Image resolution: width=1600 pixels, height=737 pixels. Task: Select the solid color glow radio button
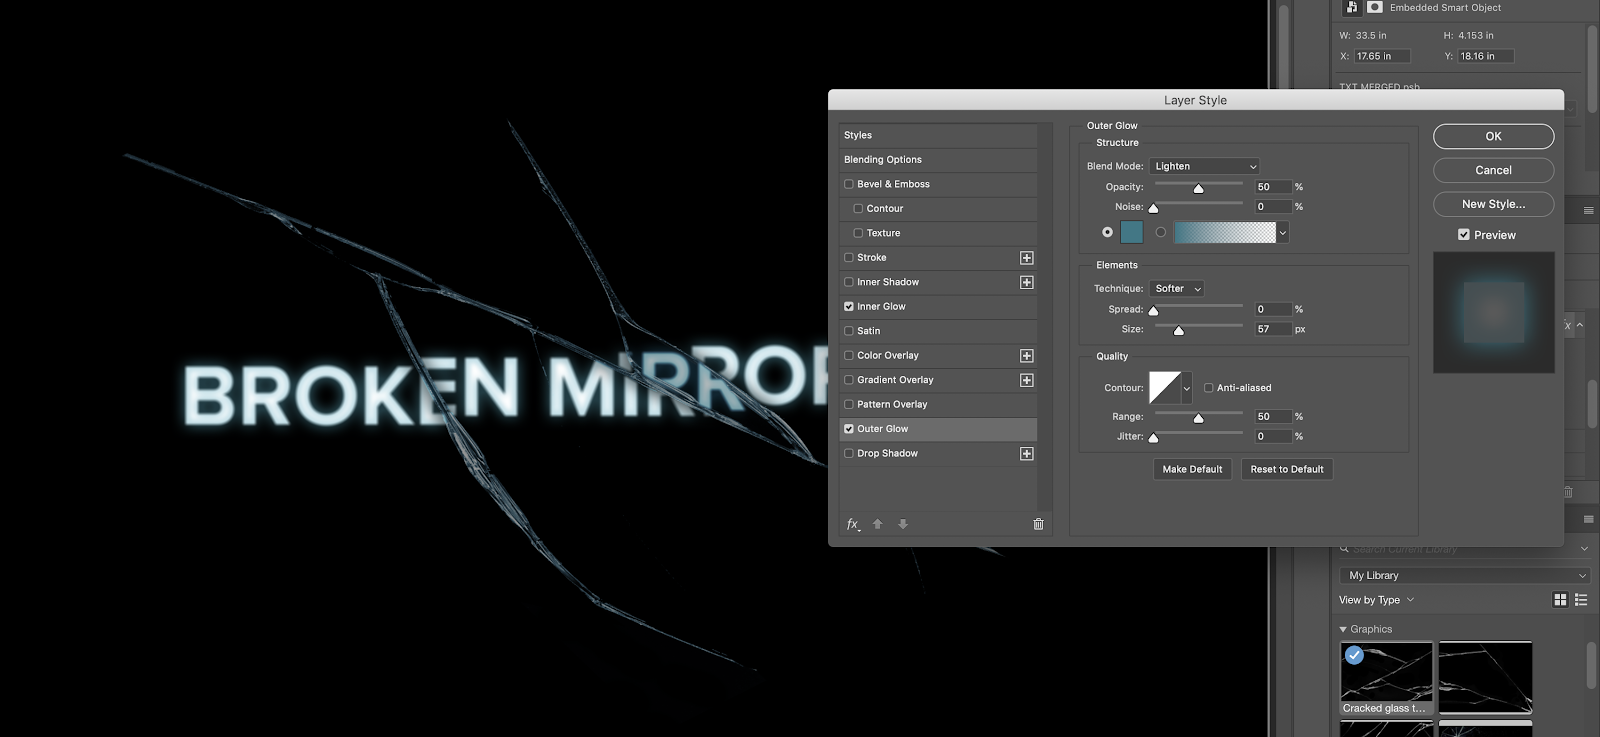click(1107, 232)
